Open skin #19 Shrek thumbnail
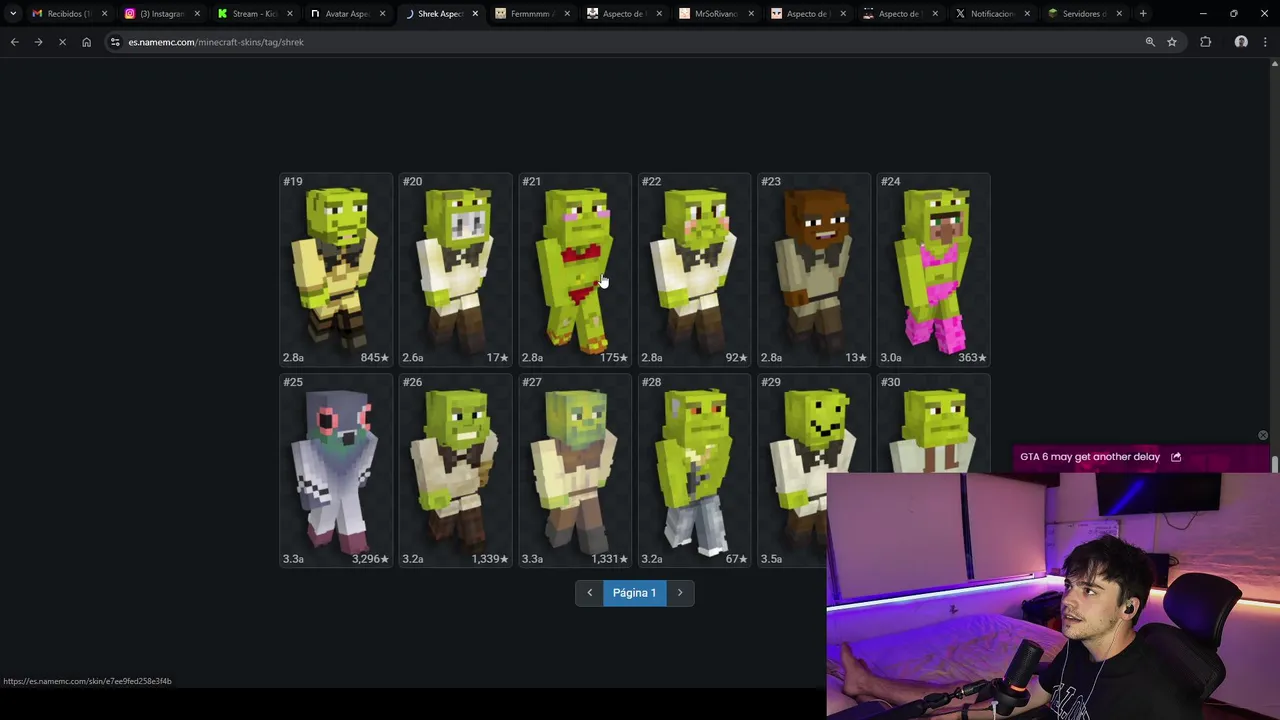 pos(336,270)
